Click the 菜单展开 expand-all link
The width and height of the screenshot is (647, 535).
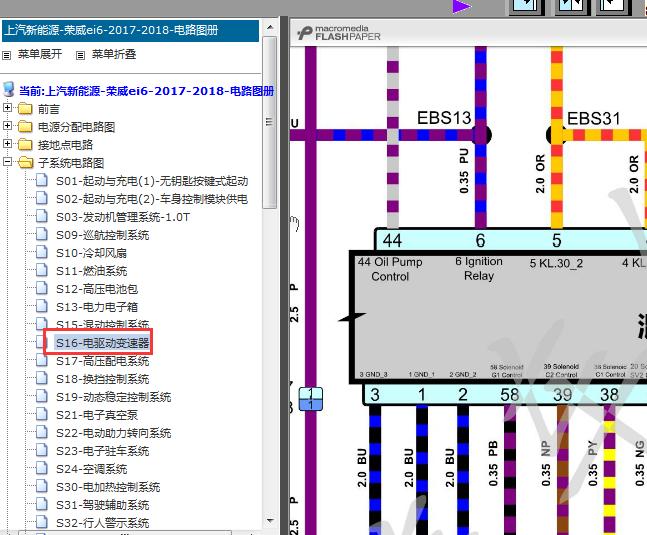pos(40,54)
